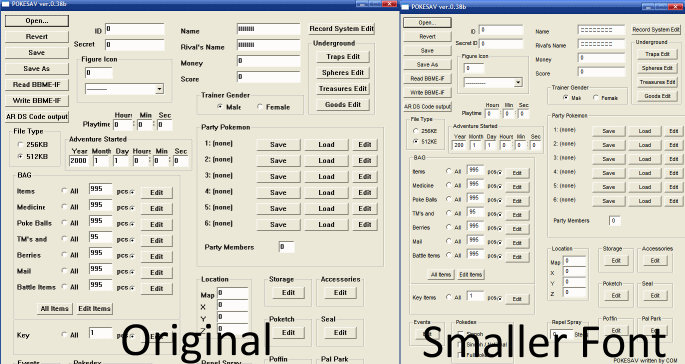Select Female gender in Smaller Font window
This screenshot has width=685, height=364.
[595, 97]
